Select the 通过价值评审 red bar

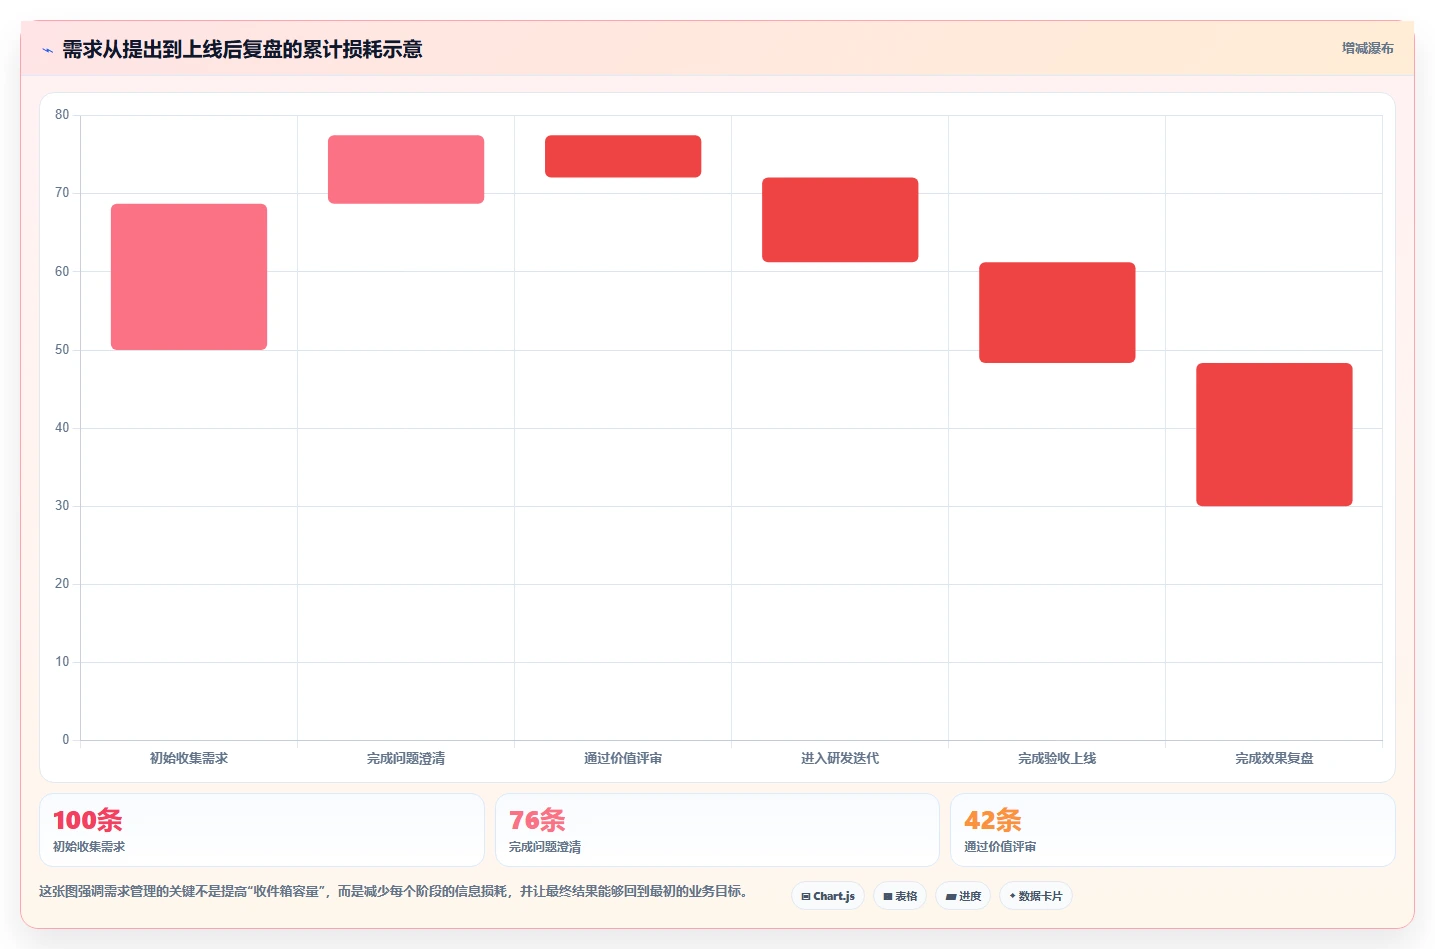pos(623,156)
